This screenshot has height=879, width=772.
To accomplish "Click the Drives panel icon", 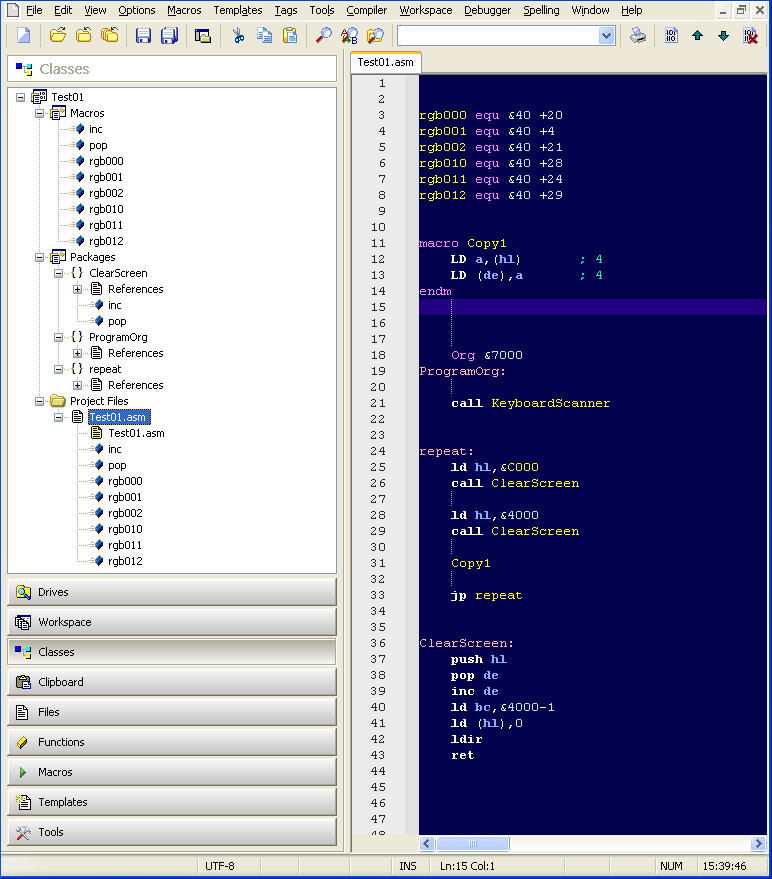I will point(23,592).
